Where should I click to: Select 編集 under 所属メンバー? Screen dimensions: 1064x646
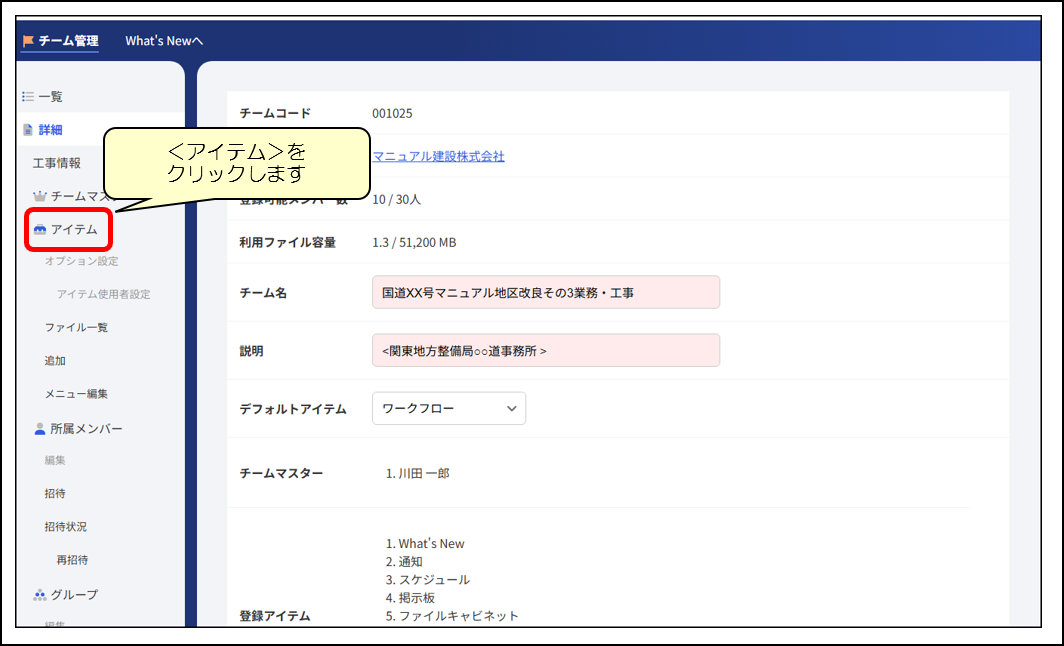55,460
